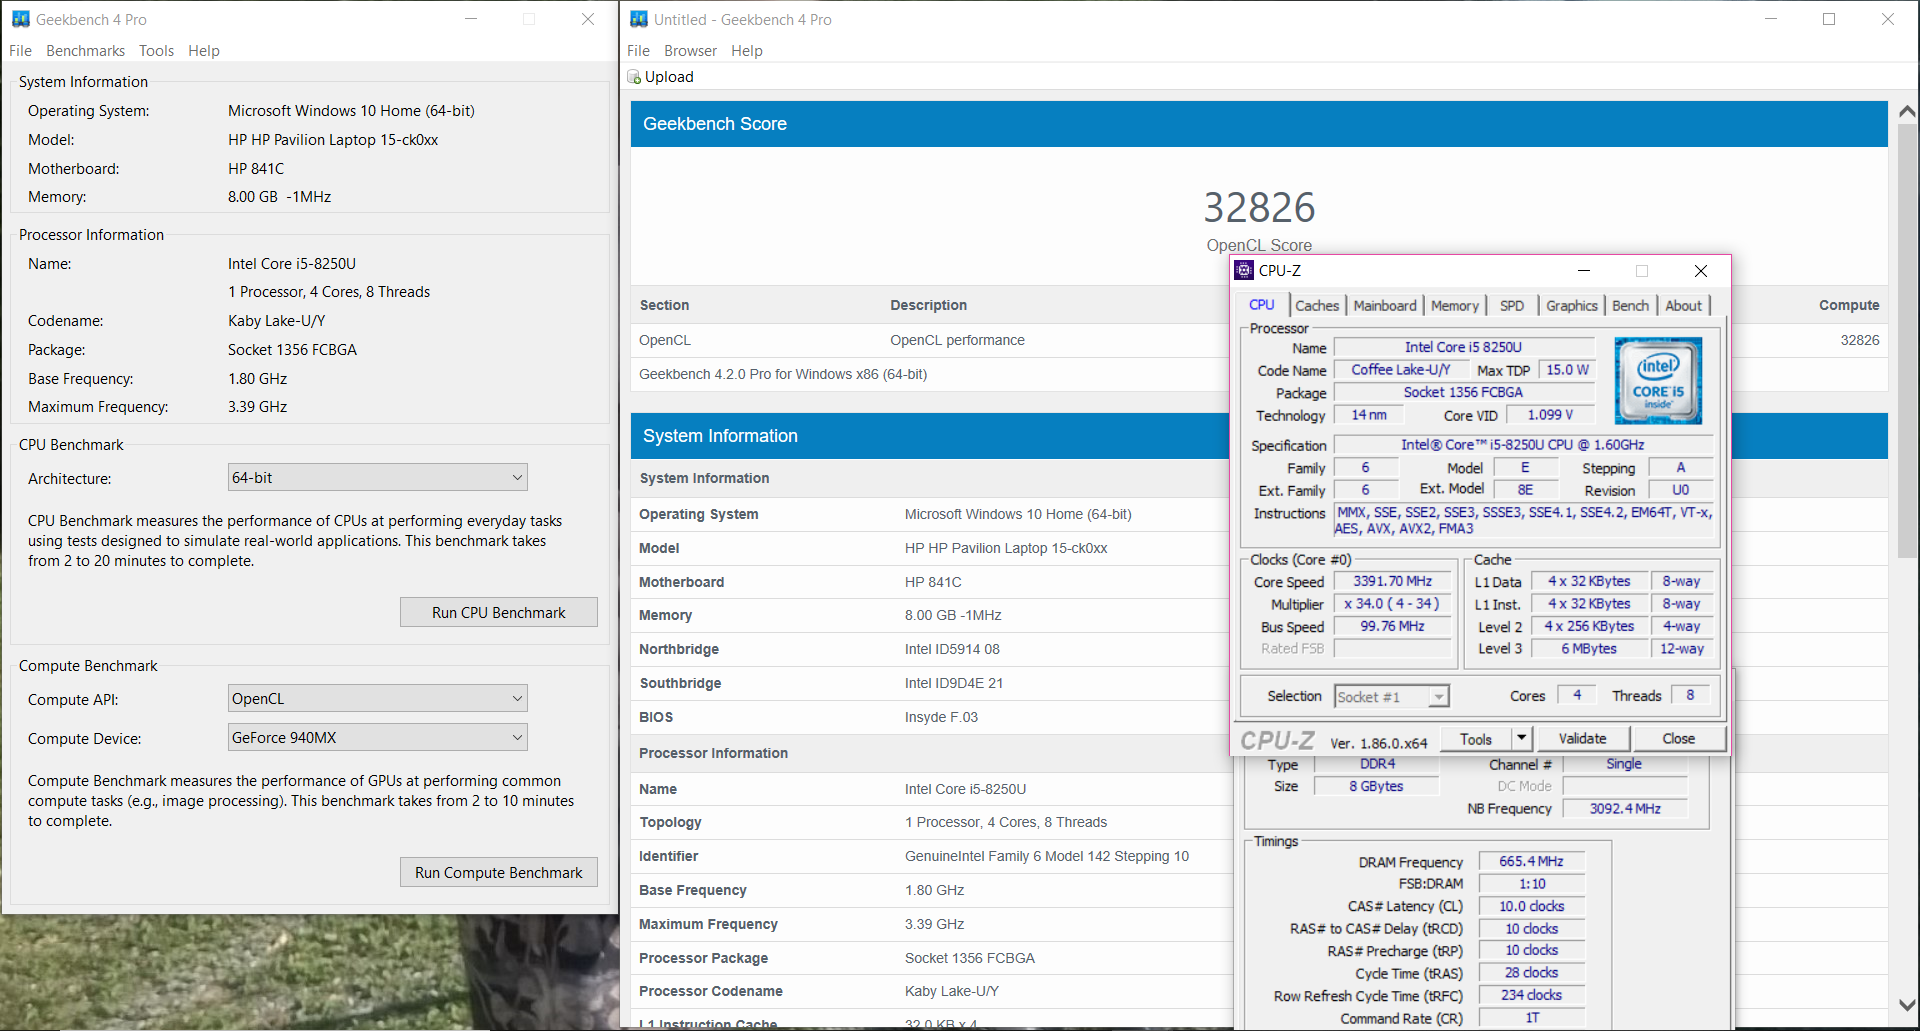Click the Validate button in CPU-Z
The height and width of the screenshot is (1031, 1920).
click(x=1582, y=739)
